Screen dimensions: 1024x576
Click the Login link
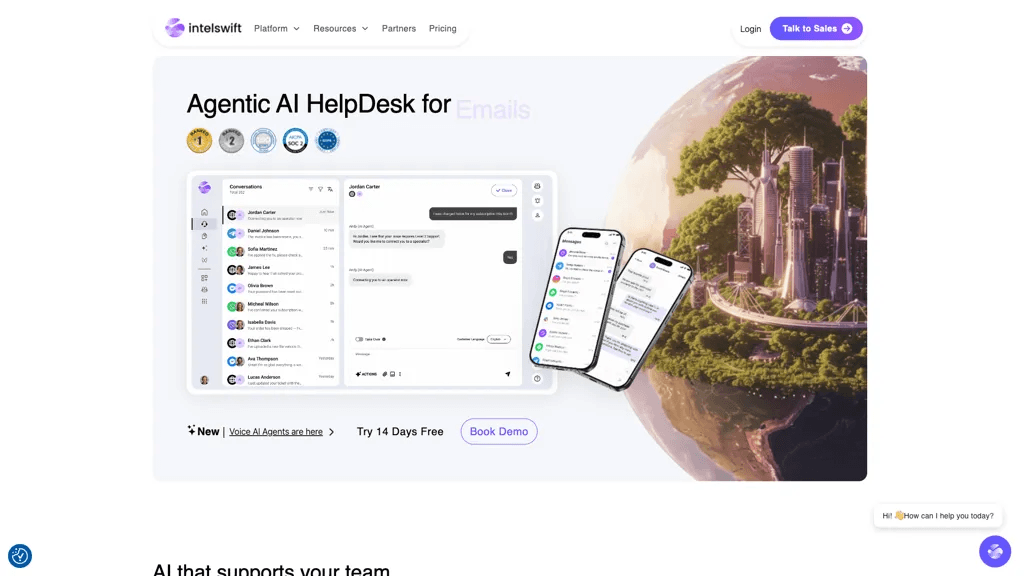[750, 29]
